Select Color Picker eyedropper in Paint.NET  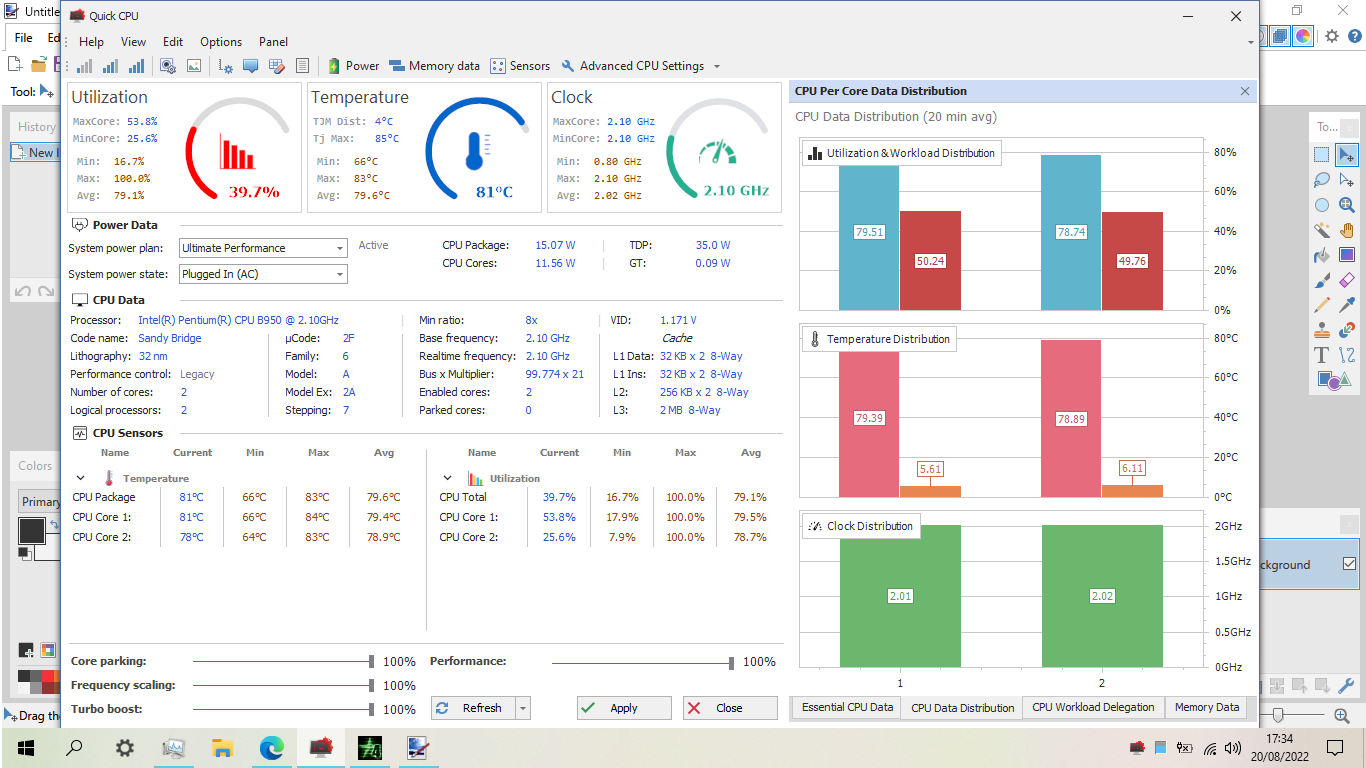pyautogui.click(x=1347, y=305)
